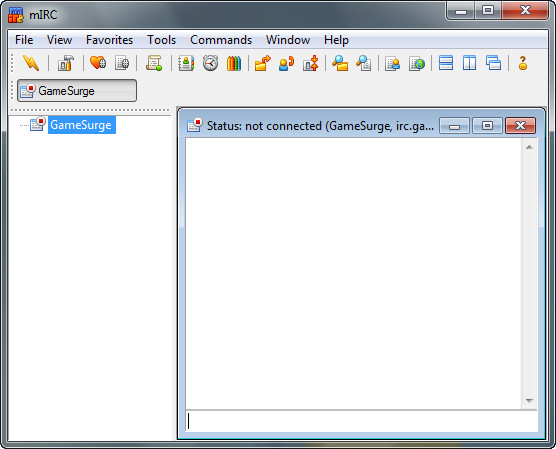Open Colors crayons icon
This screenshot has height=449, width=556.
coord(234,63)
